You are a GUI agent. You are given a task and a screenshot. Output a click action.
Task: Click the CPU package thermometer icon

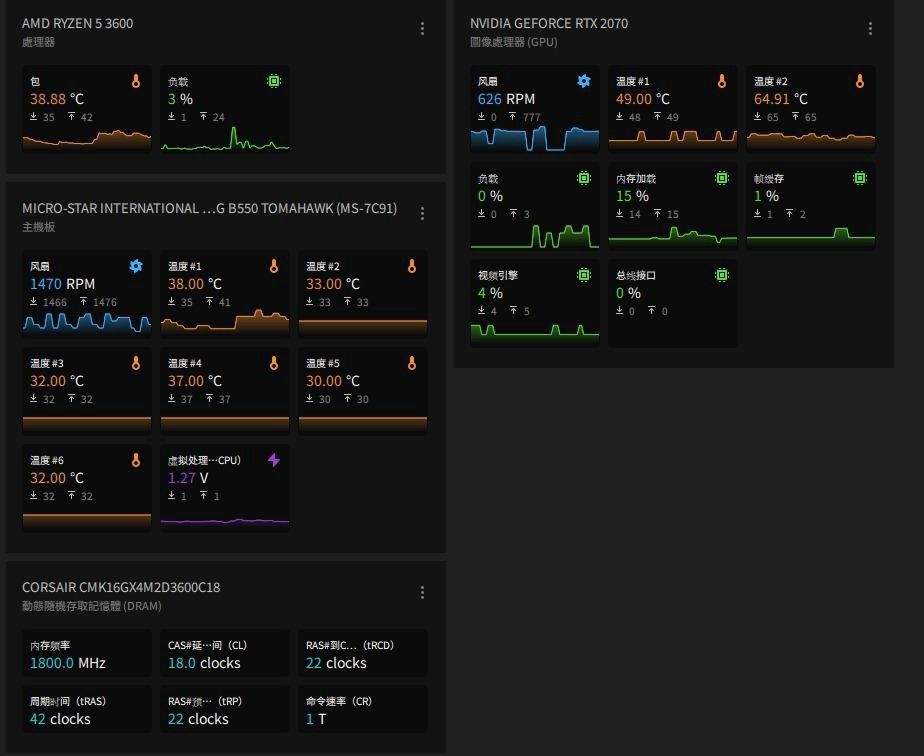pyautogui.click(x=136, y=81)
